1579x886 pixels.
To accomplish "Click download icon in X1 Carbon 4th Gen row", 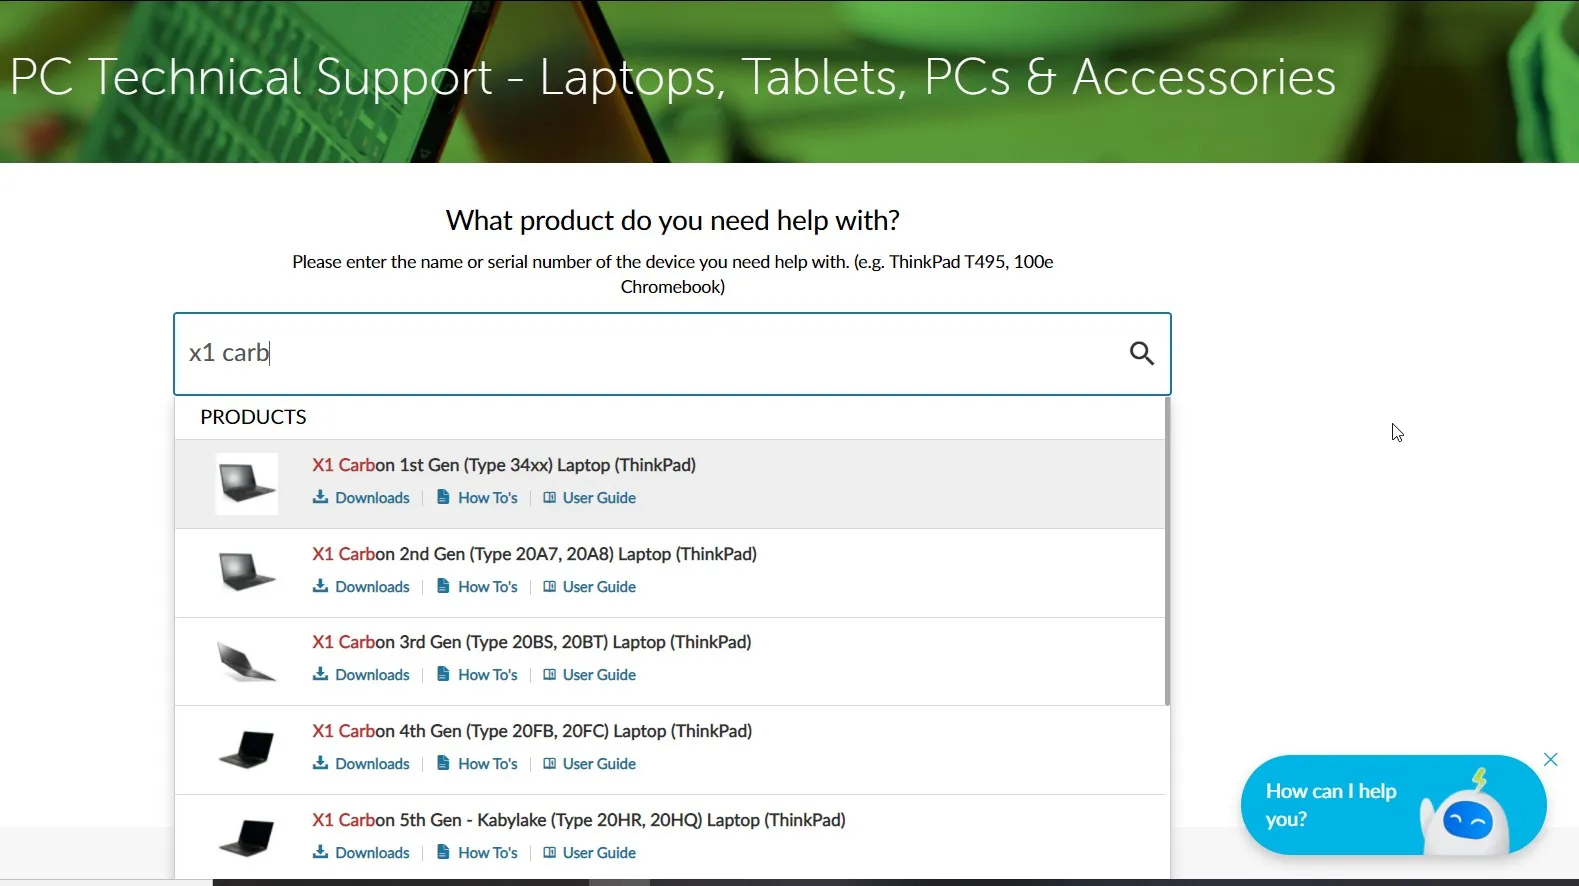I will pyautogui.click(x=320, y=763).
